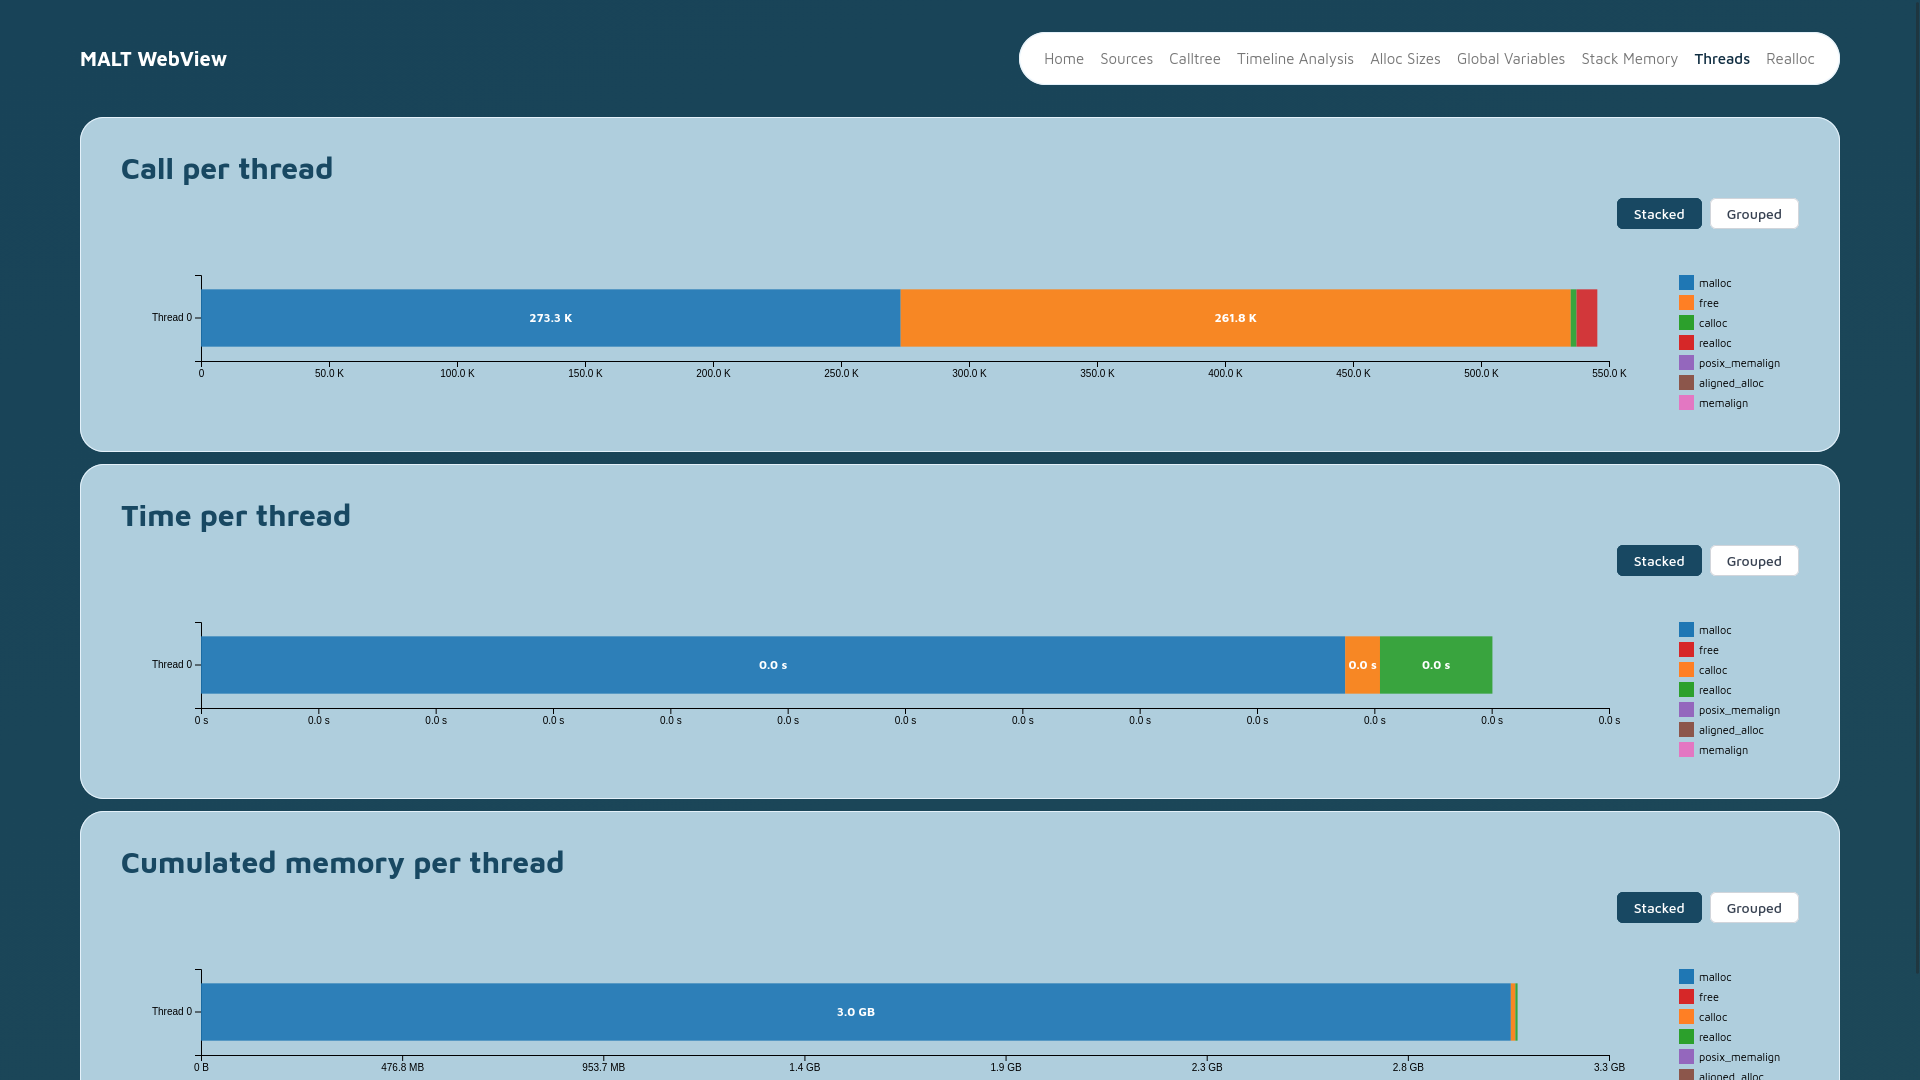Select Grouped mode for Time per thread
This screenshot has height=1080, width=1920.
1753,561
